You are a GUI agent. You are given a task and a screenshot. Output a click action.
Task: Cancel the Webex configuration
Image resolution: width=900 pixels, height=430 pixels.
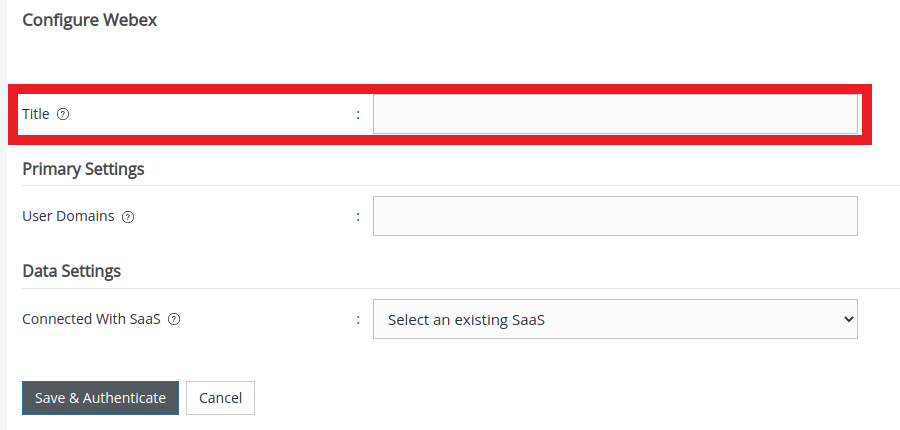[220, 398]
